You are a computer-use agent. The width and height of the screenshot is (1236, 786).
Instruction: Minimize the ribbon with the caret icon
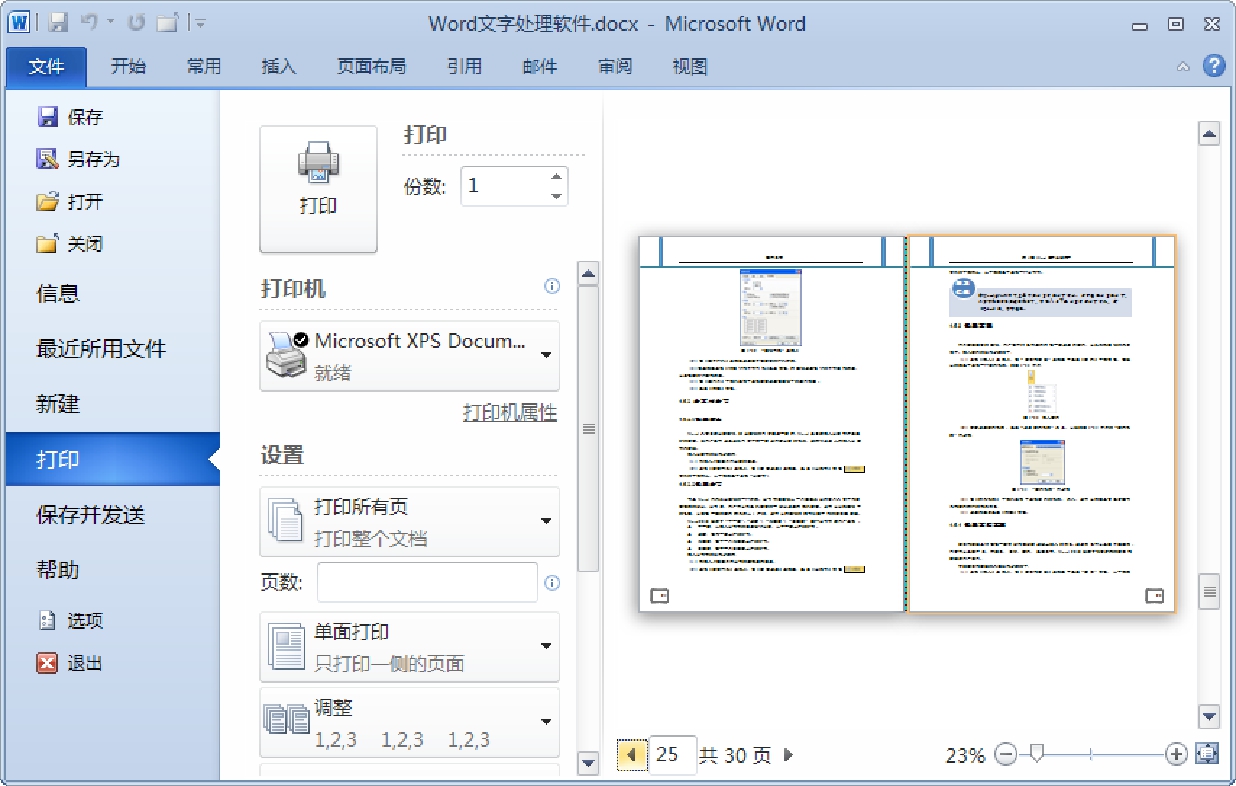click(x=1184, y=67)
